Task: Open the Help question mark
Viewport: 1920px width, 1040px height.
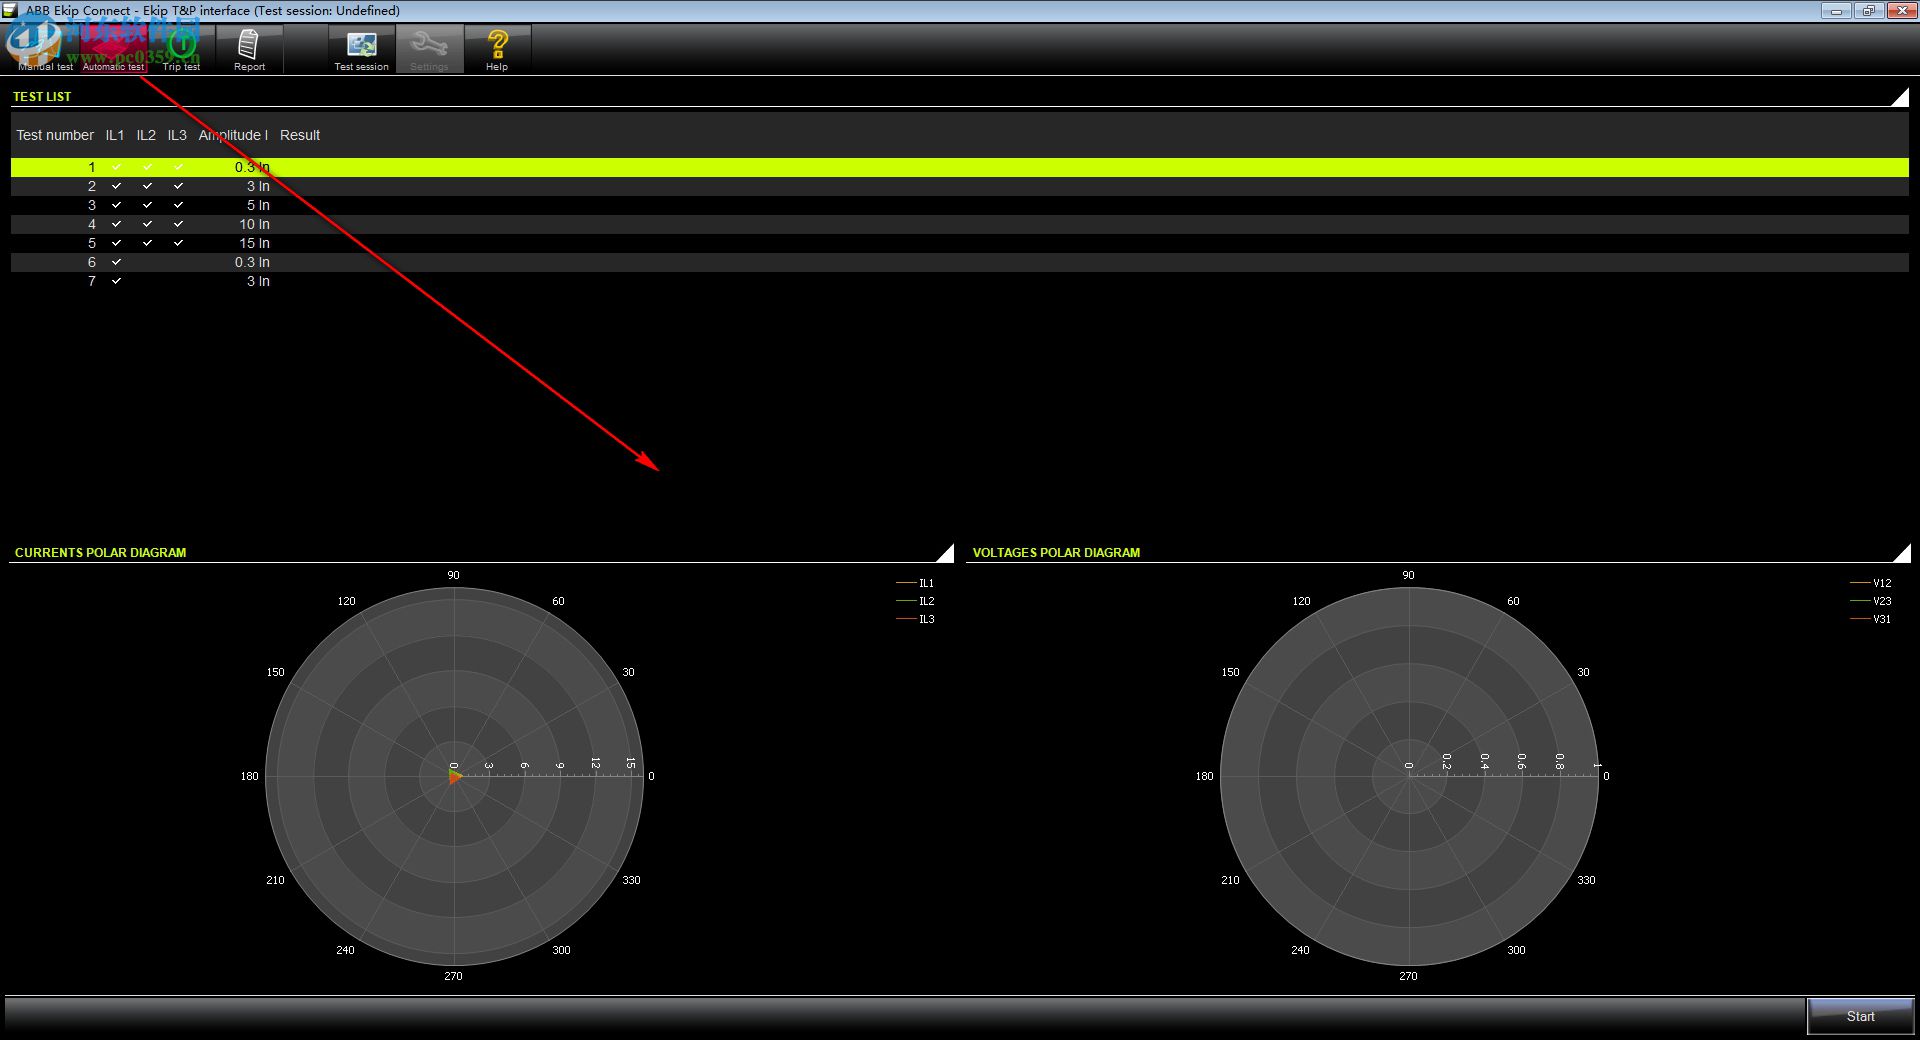Action: click(497, 49)
